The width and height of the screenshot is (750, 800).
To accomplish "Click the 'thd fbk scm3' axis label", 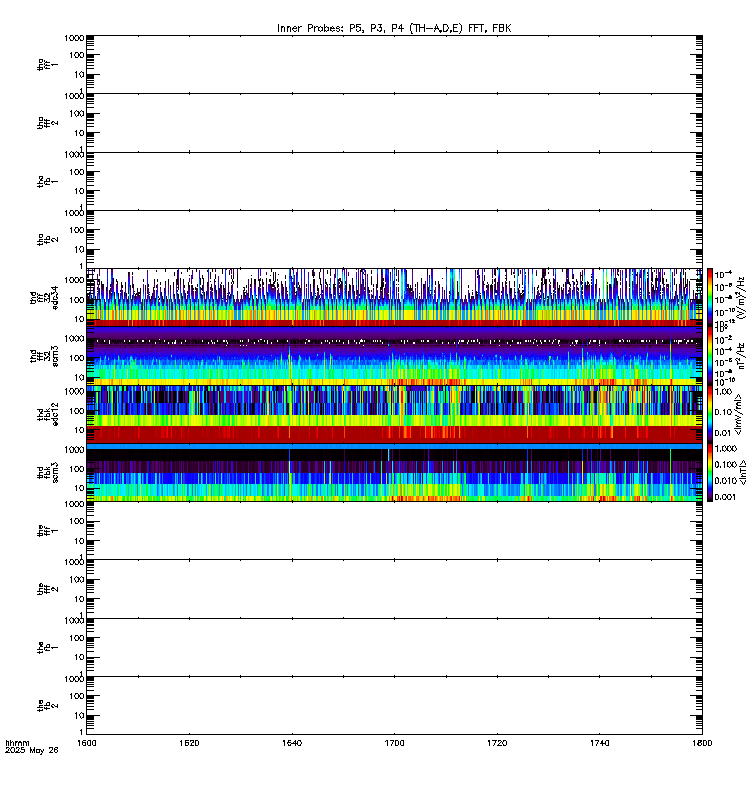I will (x=47, y=472).
